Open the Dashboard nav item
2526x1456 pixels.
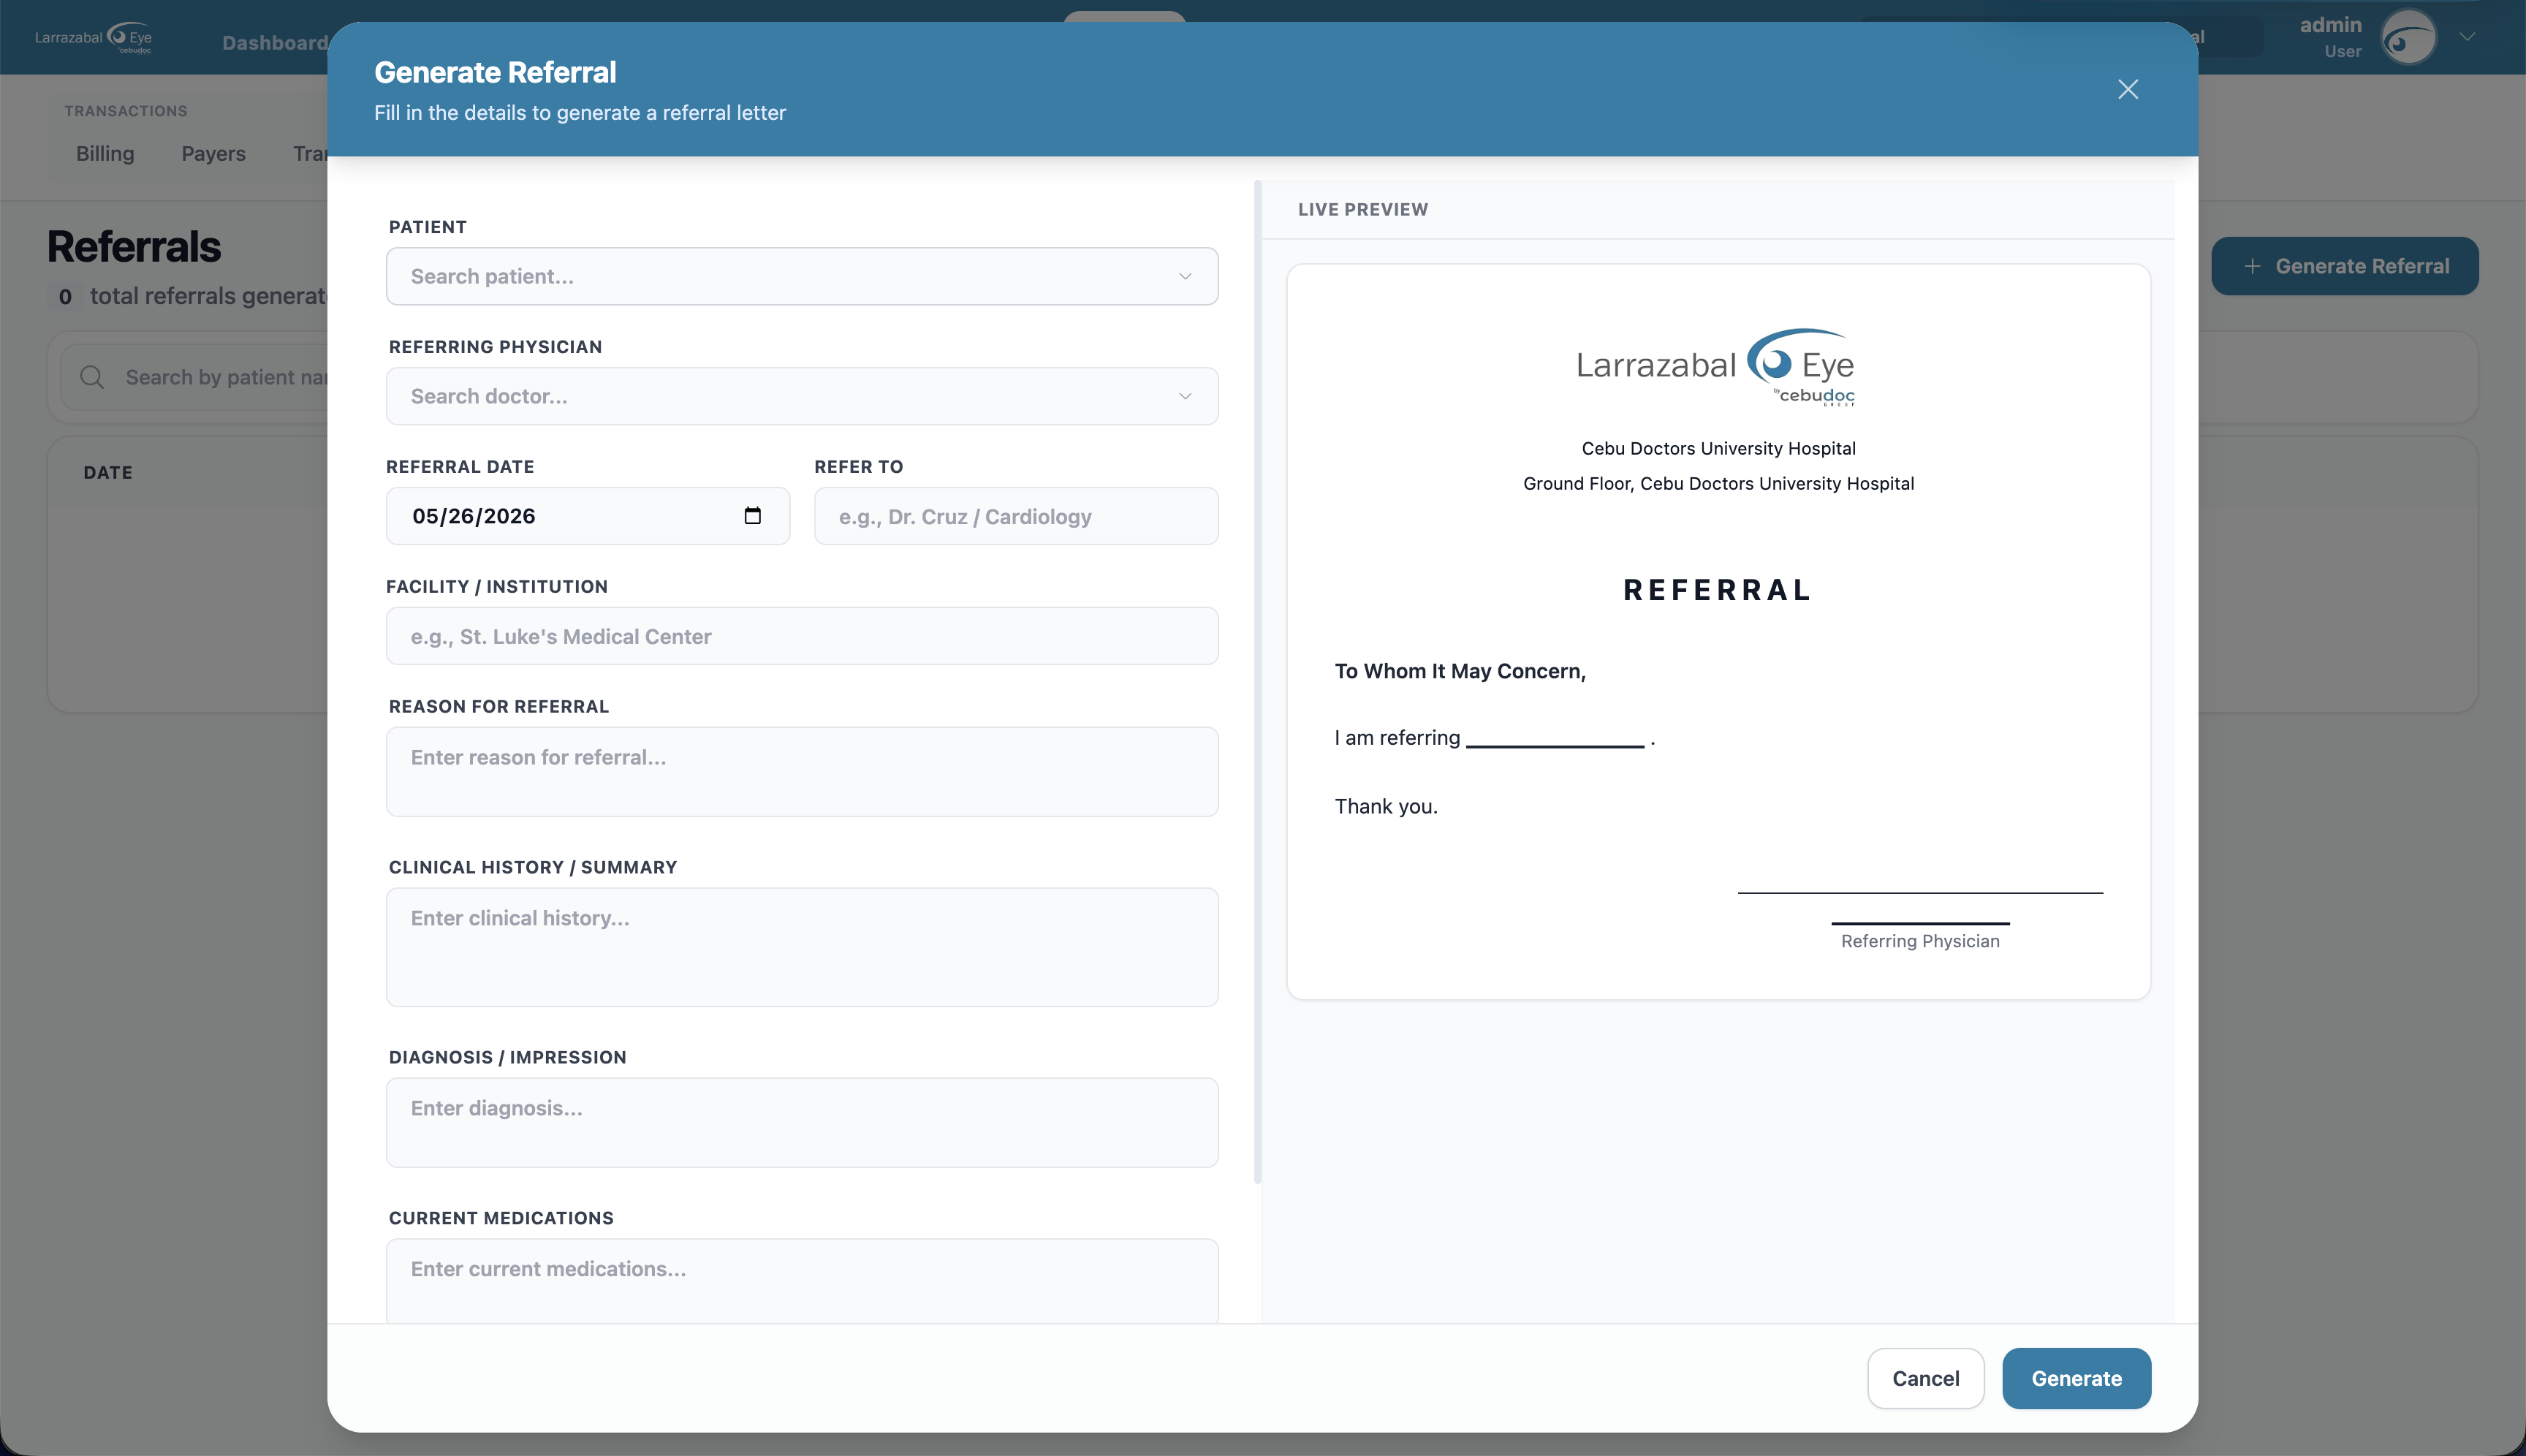[x=275, y=43]
